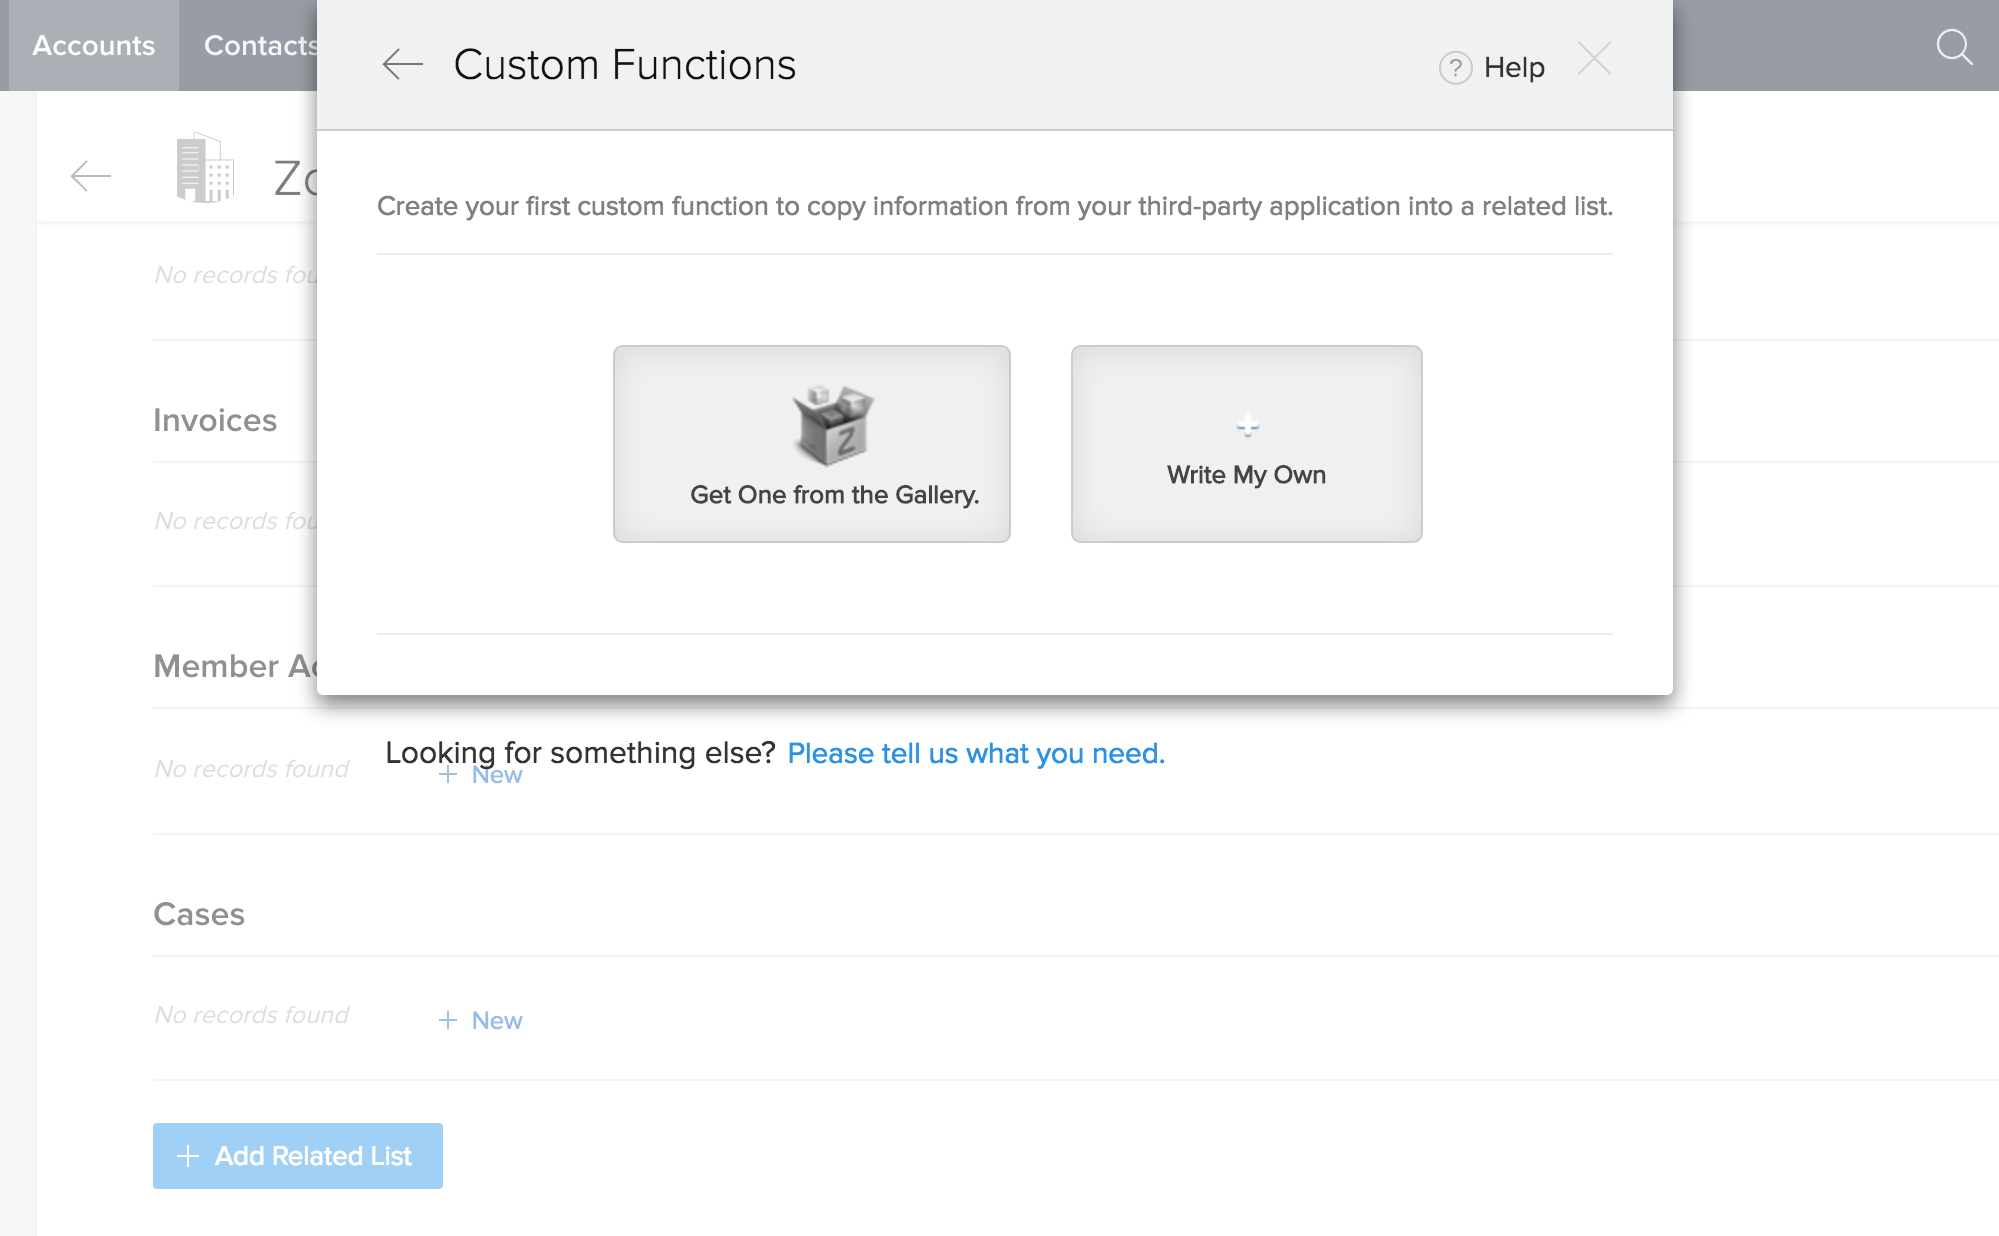Open 'Please tell us what you need' link

coord(976,753)
